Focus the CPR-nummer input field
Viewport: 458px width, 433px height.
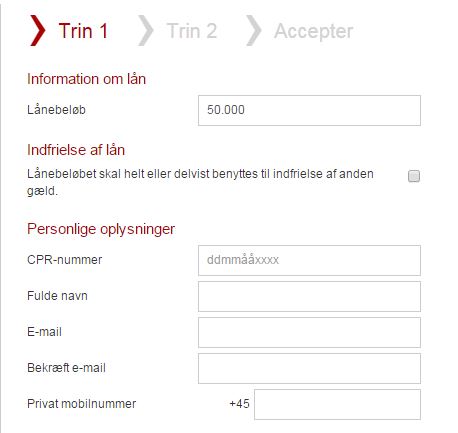309,260
